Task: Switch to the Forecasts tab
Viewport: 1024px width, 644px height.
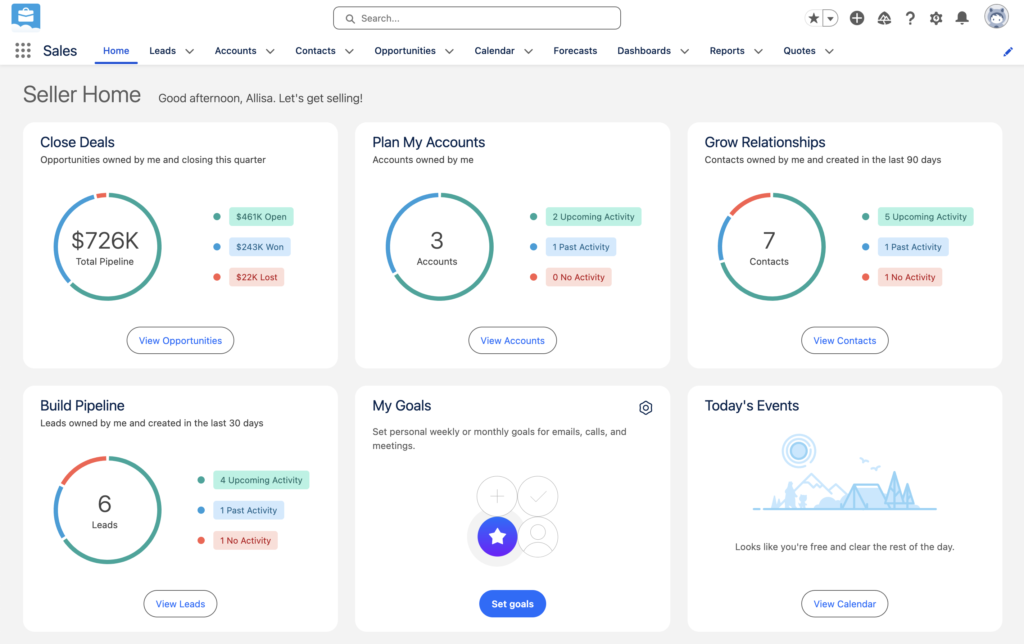Action: pyautogui.click(x=575, y=51)
